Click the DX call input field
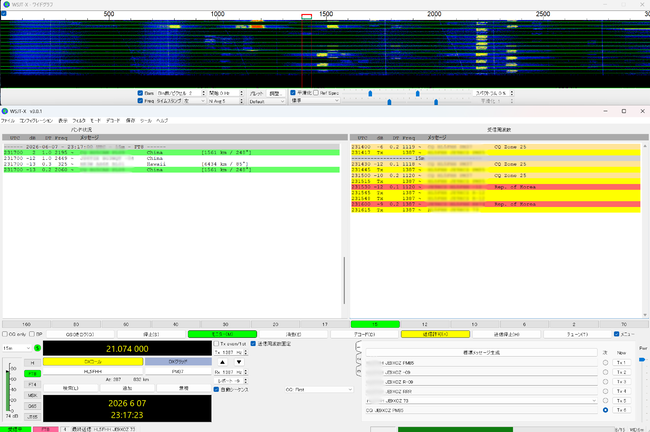650x432 pixels. pos(93,371)
